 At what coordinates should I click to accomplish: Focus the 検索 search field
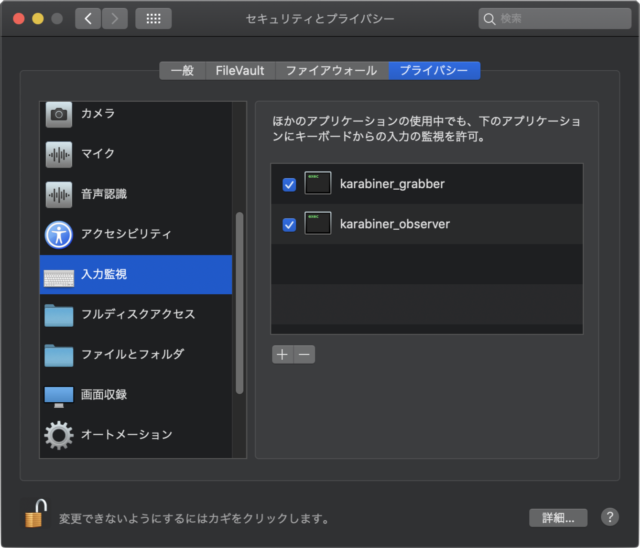[555, 18]
